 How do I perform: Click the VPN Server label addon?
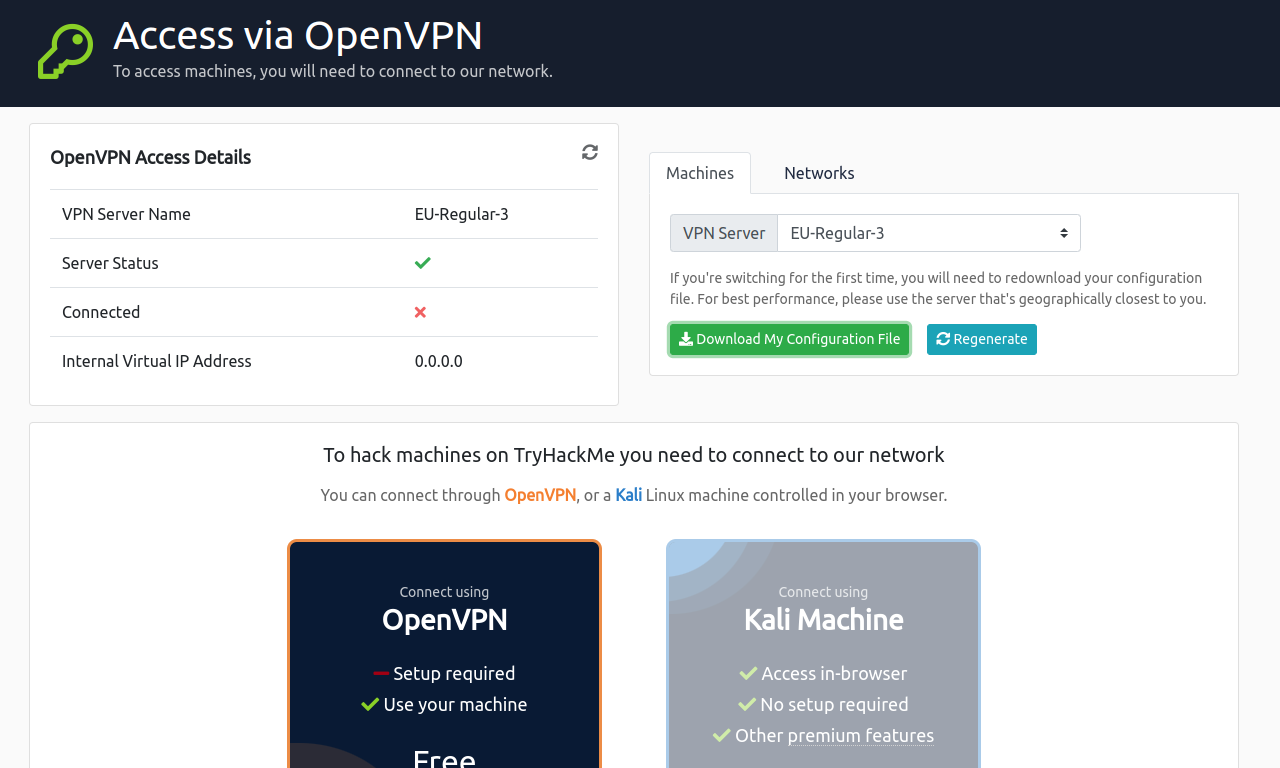tap(724, 233)
